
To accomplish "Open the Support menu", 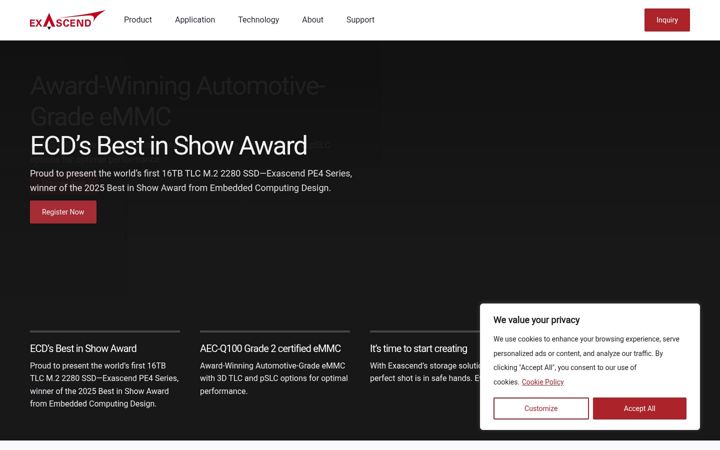I will click(x=360, y=20).
